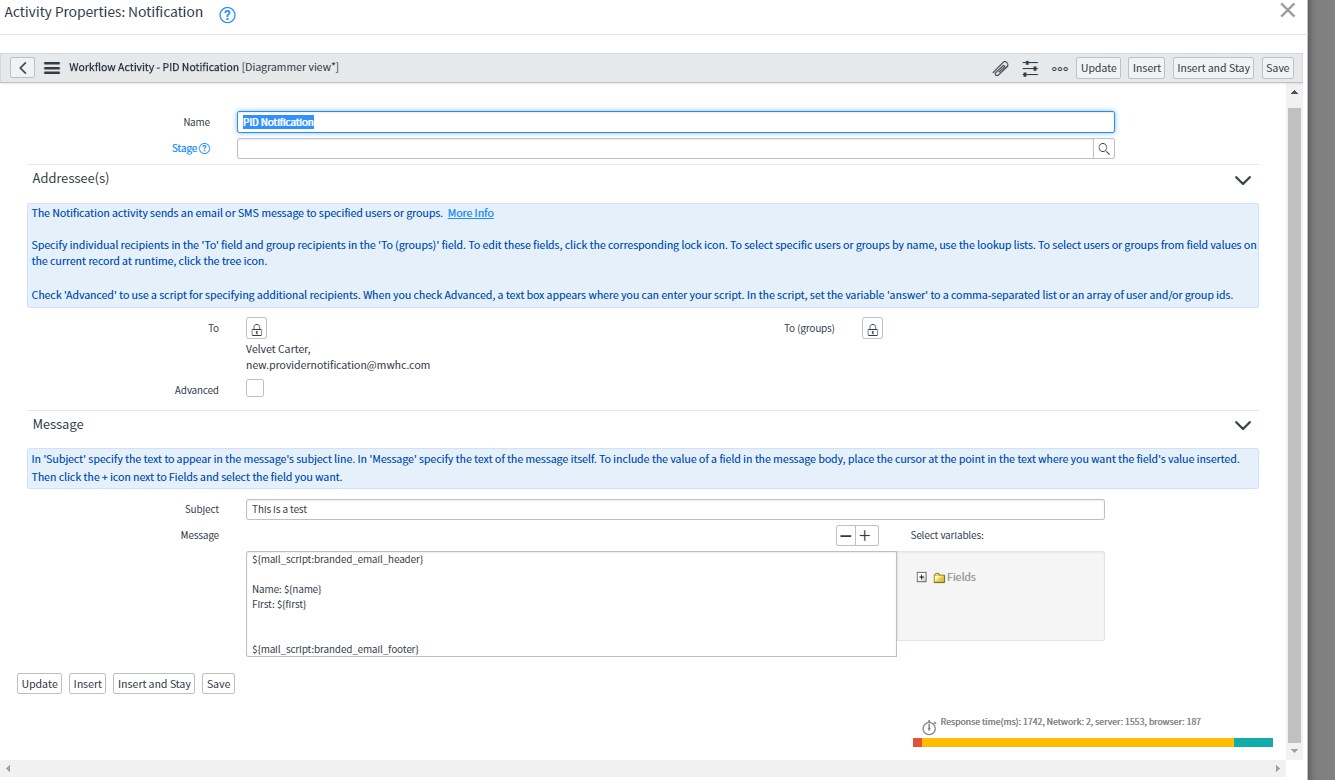Viewport: 1335px width, 780px height.
Task: Expand the Fields variable tree
Action: tap(922, 577)
